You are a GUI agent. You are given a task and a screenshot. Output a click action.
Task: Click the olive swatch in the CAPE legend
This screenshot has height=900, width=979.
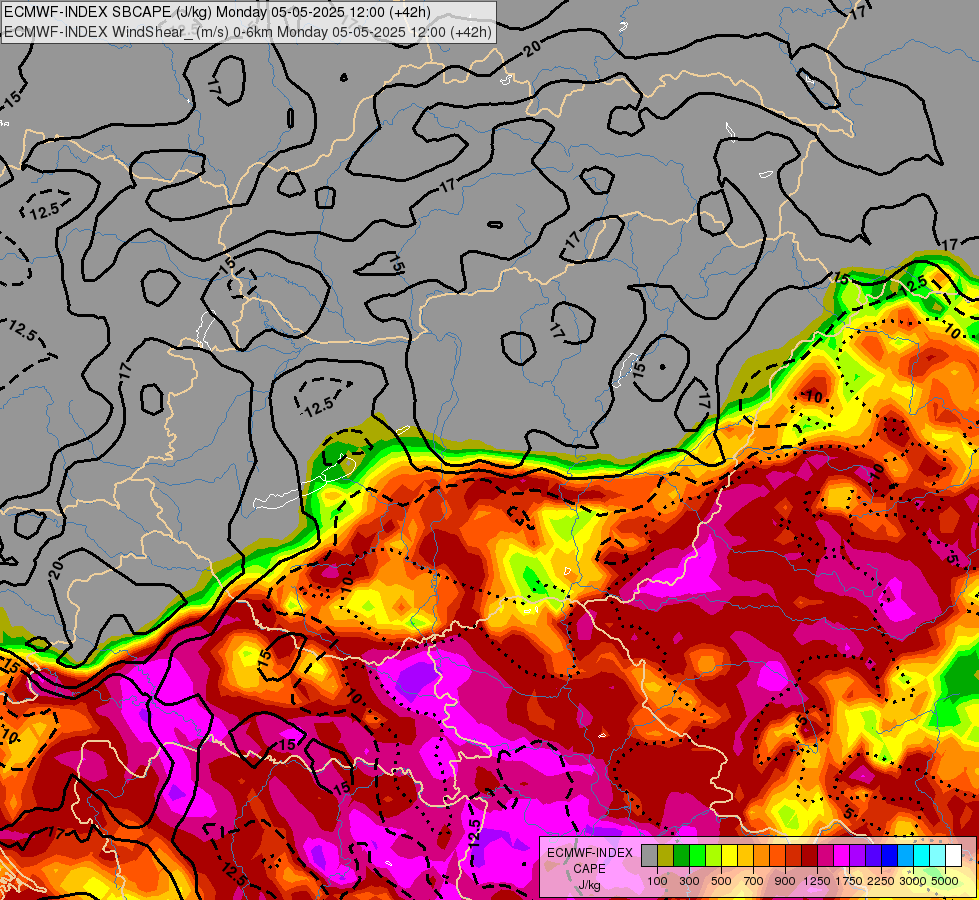click(x=666, y=855)
